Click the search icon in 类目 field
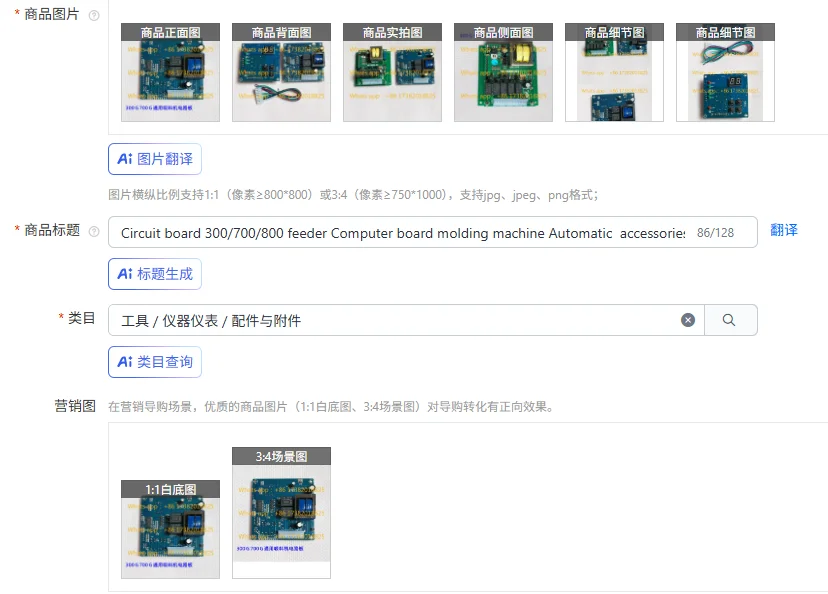Screen dimensions: 828x594 [x=729, y=320]
